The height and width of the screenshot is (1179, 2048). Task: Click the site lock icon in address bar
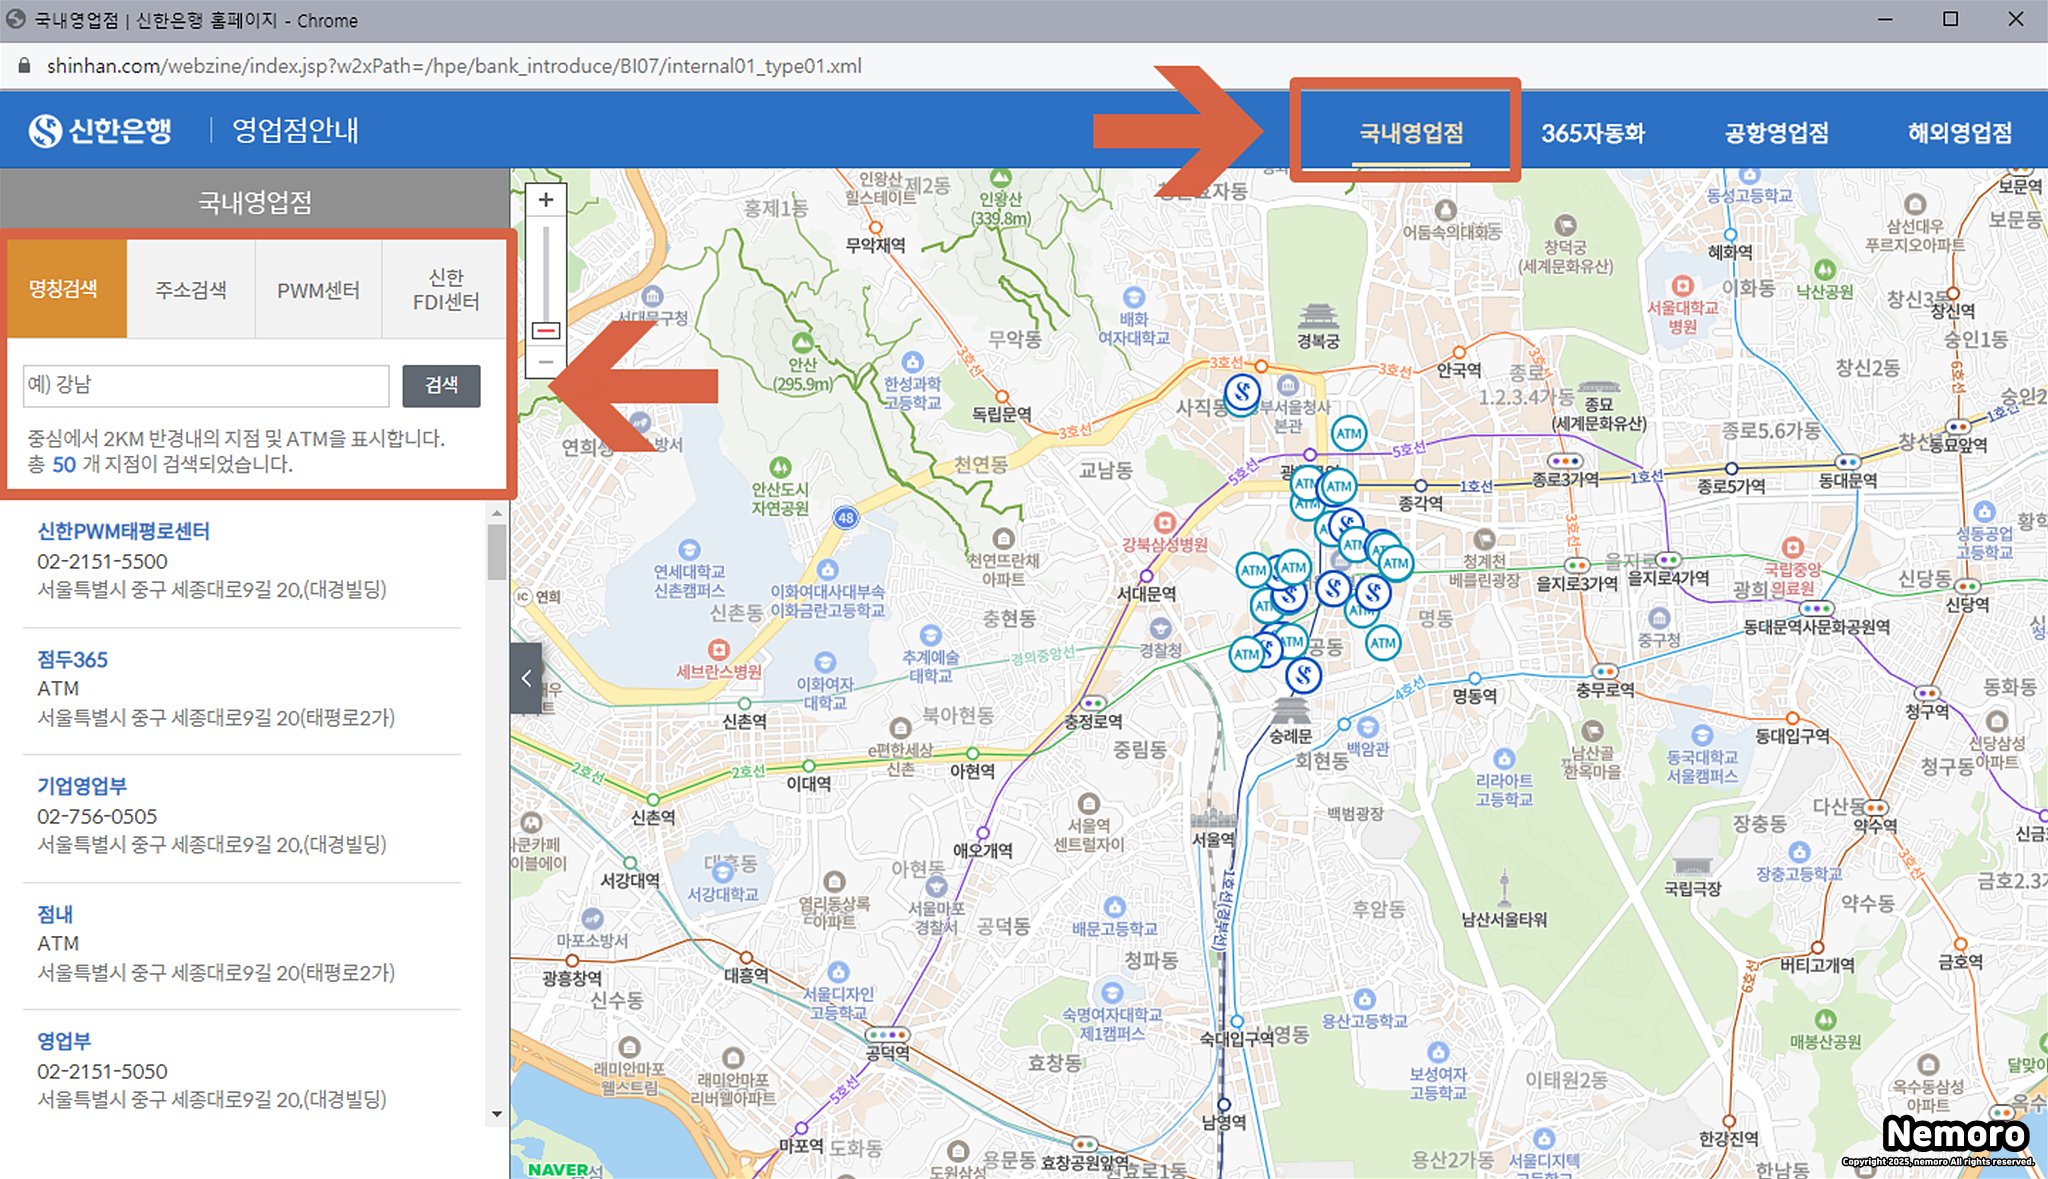coord(24,66)
